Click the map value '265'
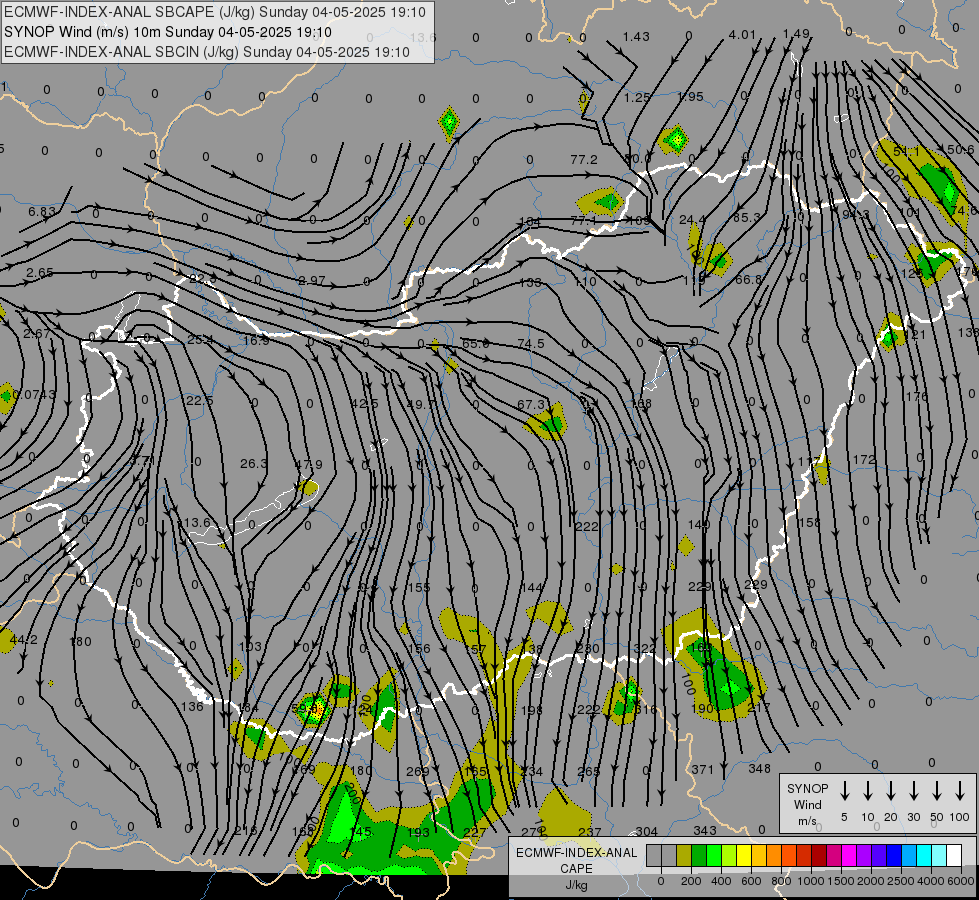The image size is (979, 900). (588, 771)
